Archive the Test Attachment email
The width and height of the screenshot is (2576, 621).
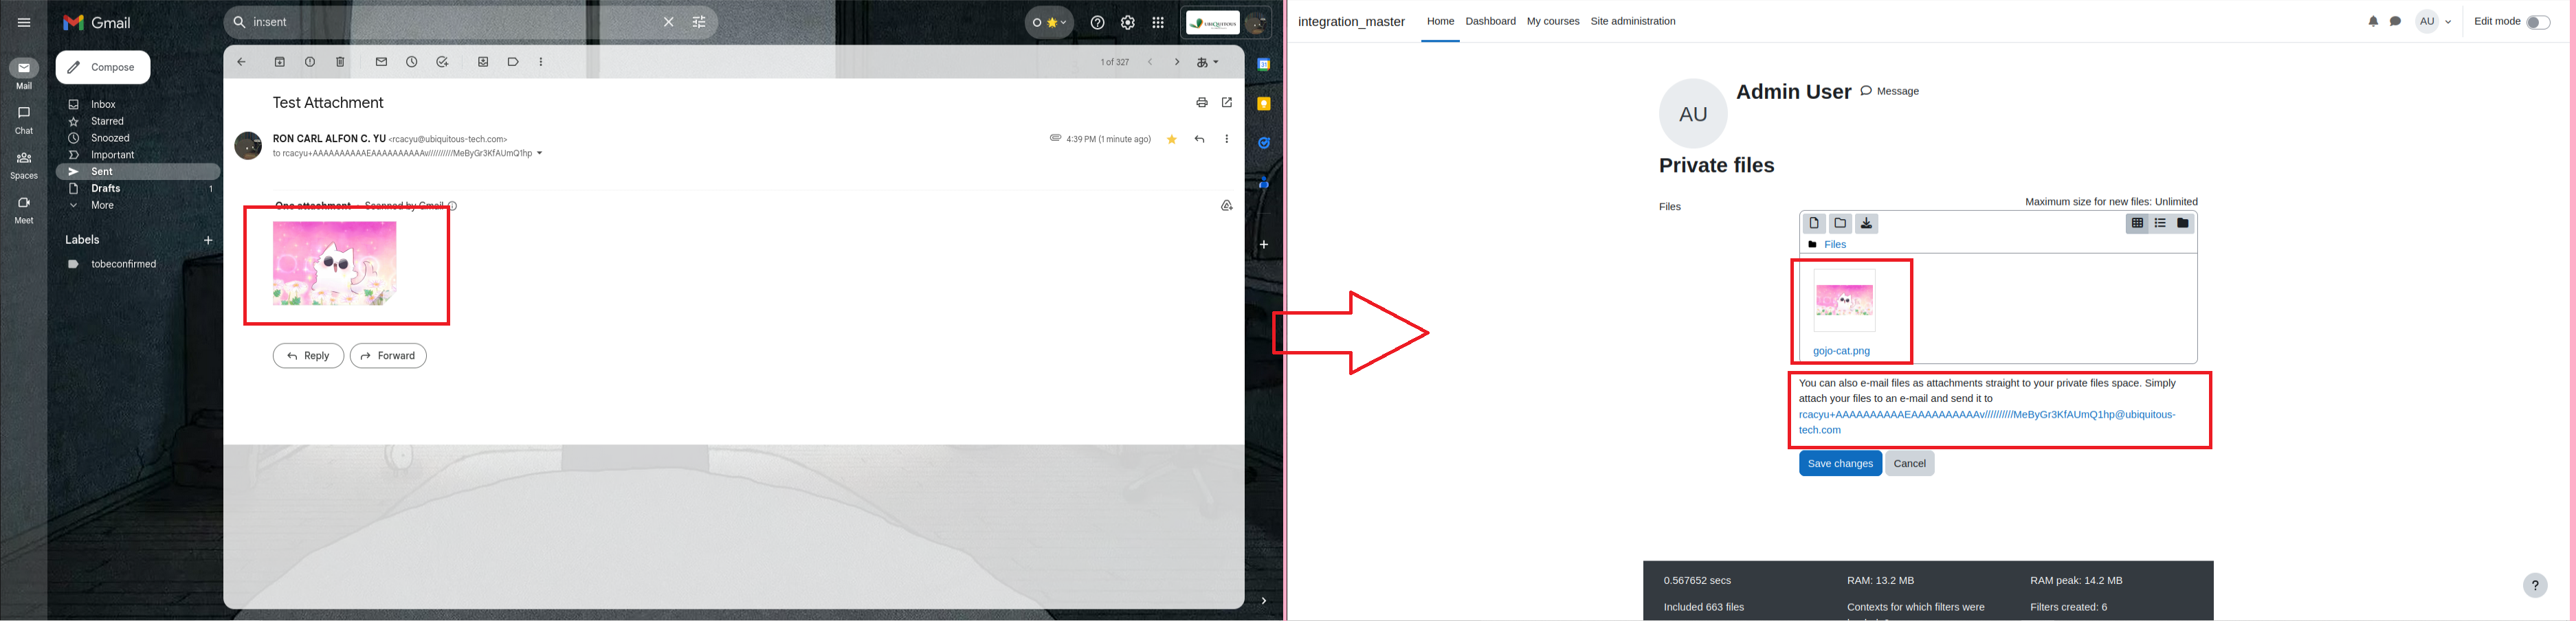280,62
